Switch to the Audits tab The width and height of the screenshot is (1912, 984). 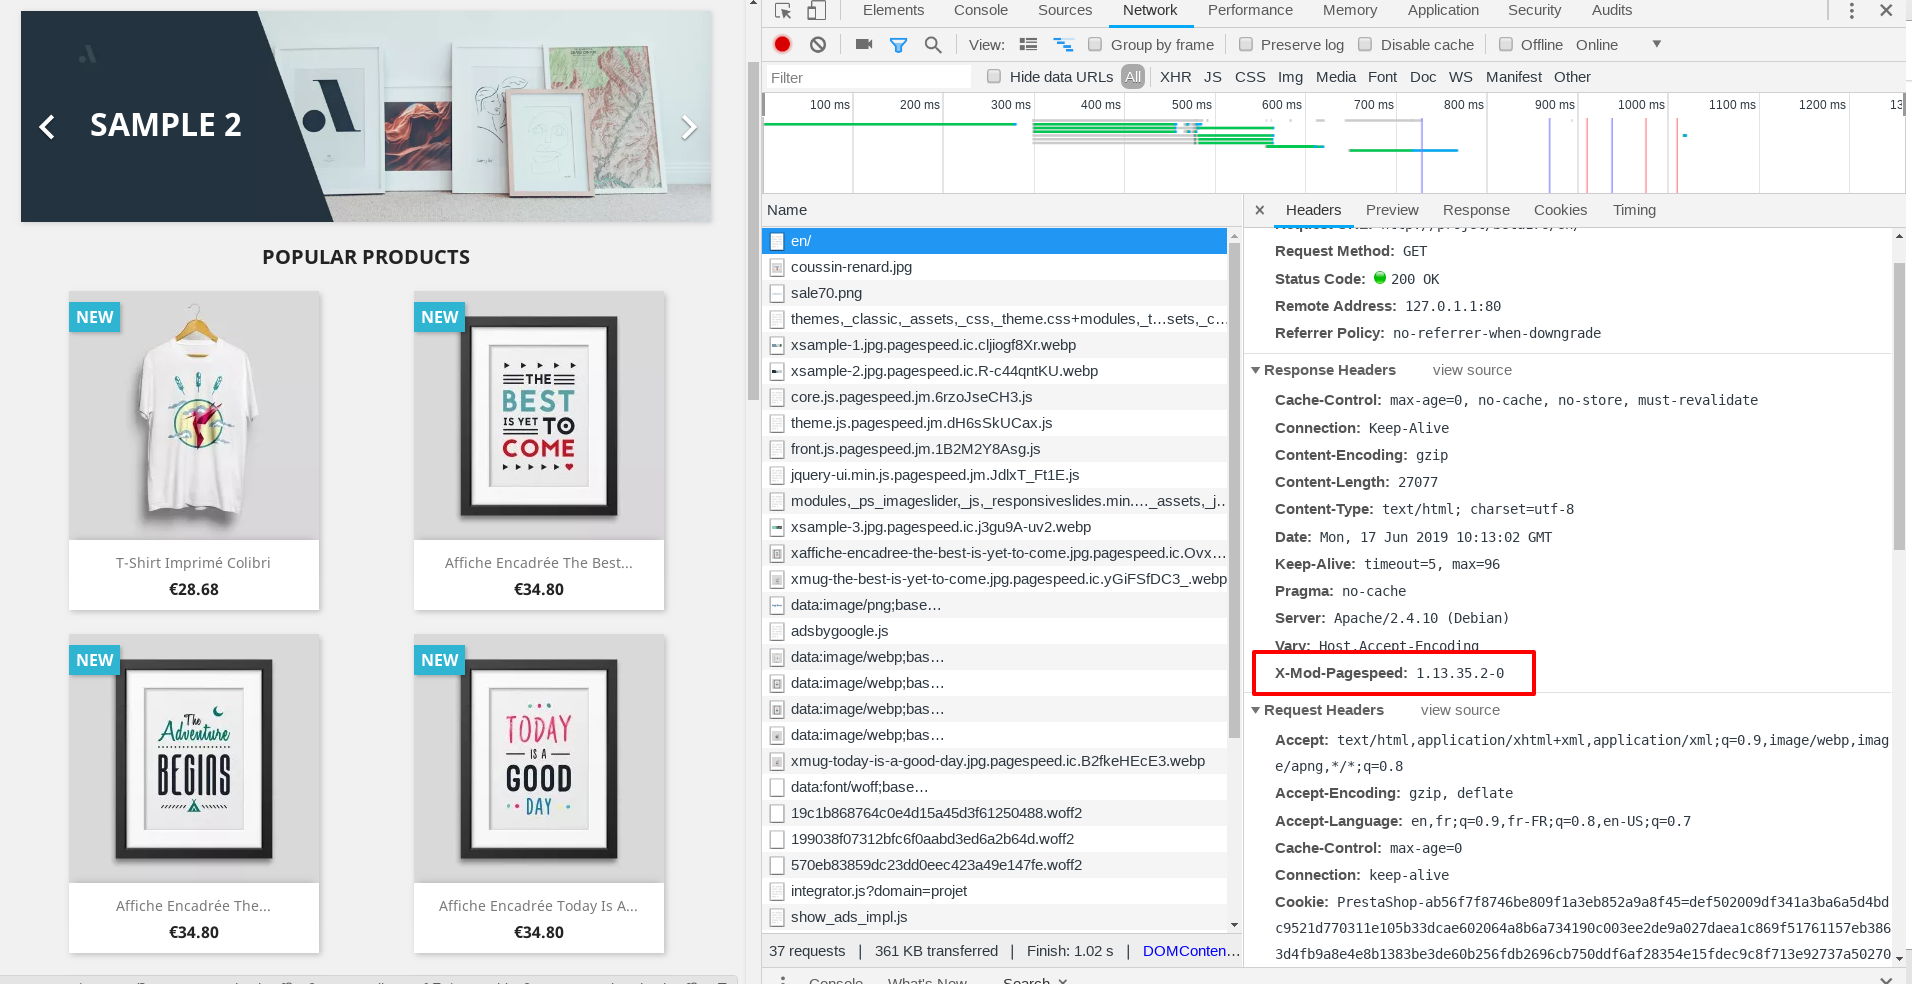pos(1612,10)
